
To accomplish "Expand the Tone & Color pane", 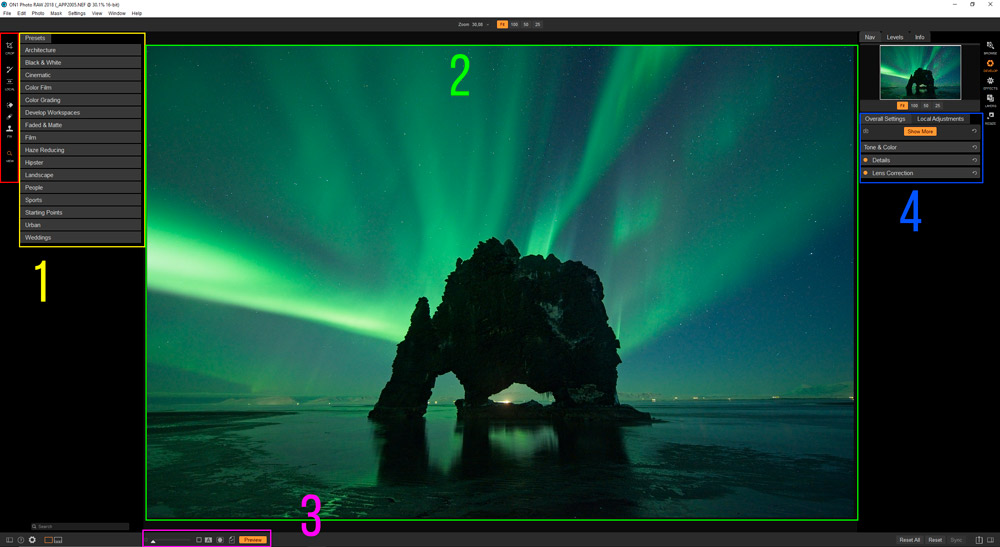I will (915, 147).
